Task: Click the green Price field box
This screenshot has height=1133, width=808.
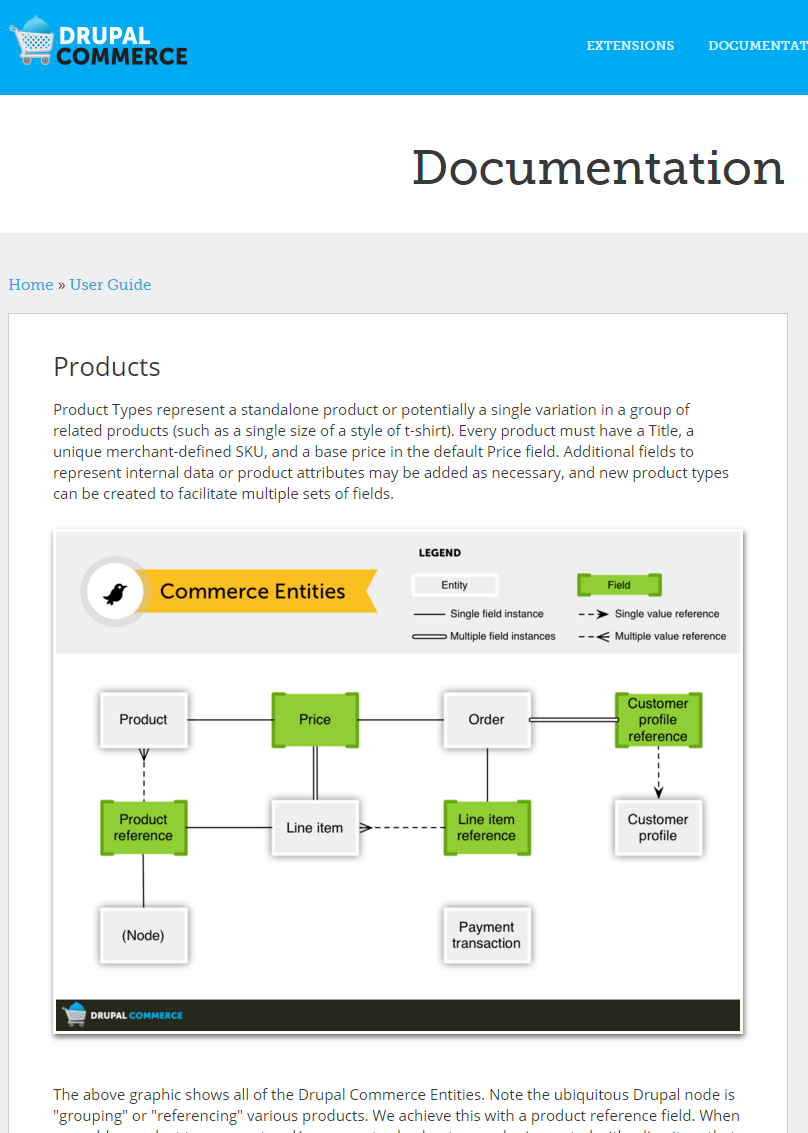Action: [x=315, y=720]
